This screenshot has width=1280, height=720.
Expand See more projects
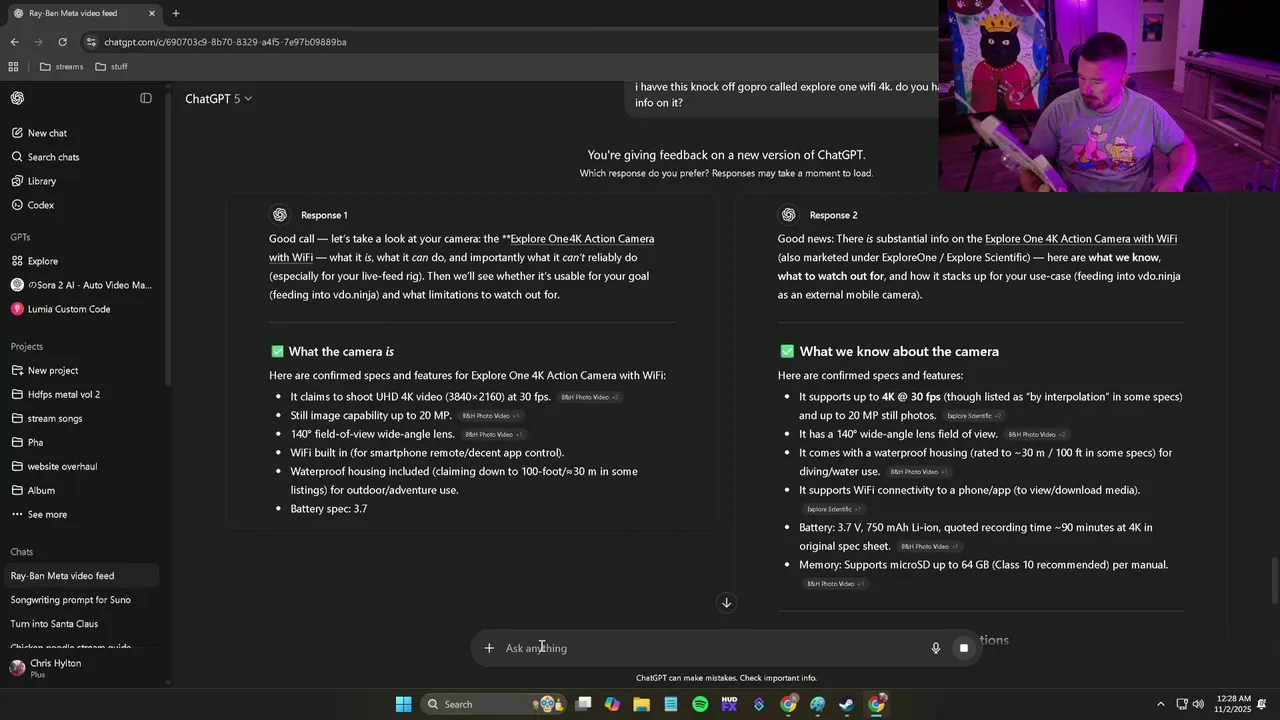tap(47, 514)
